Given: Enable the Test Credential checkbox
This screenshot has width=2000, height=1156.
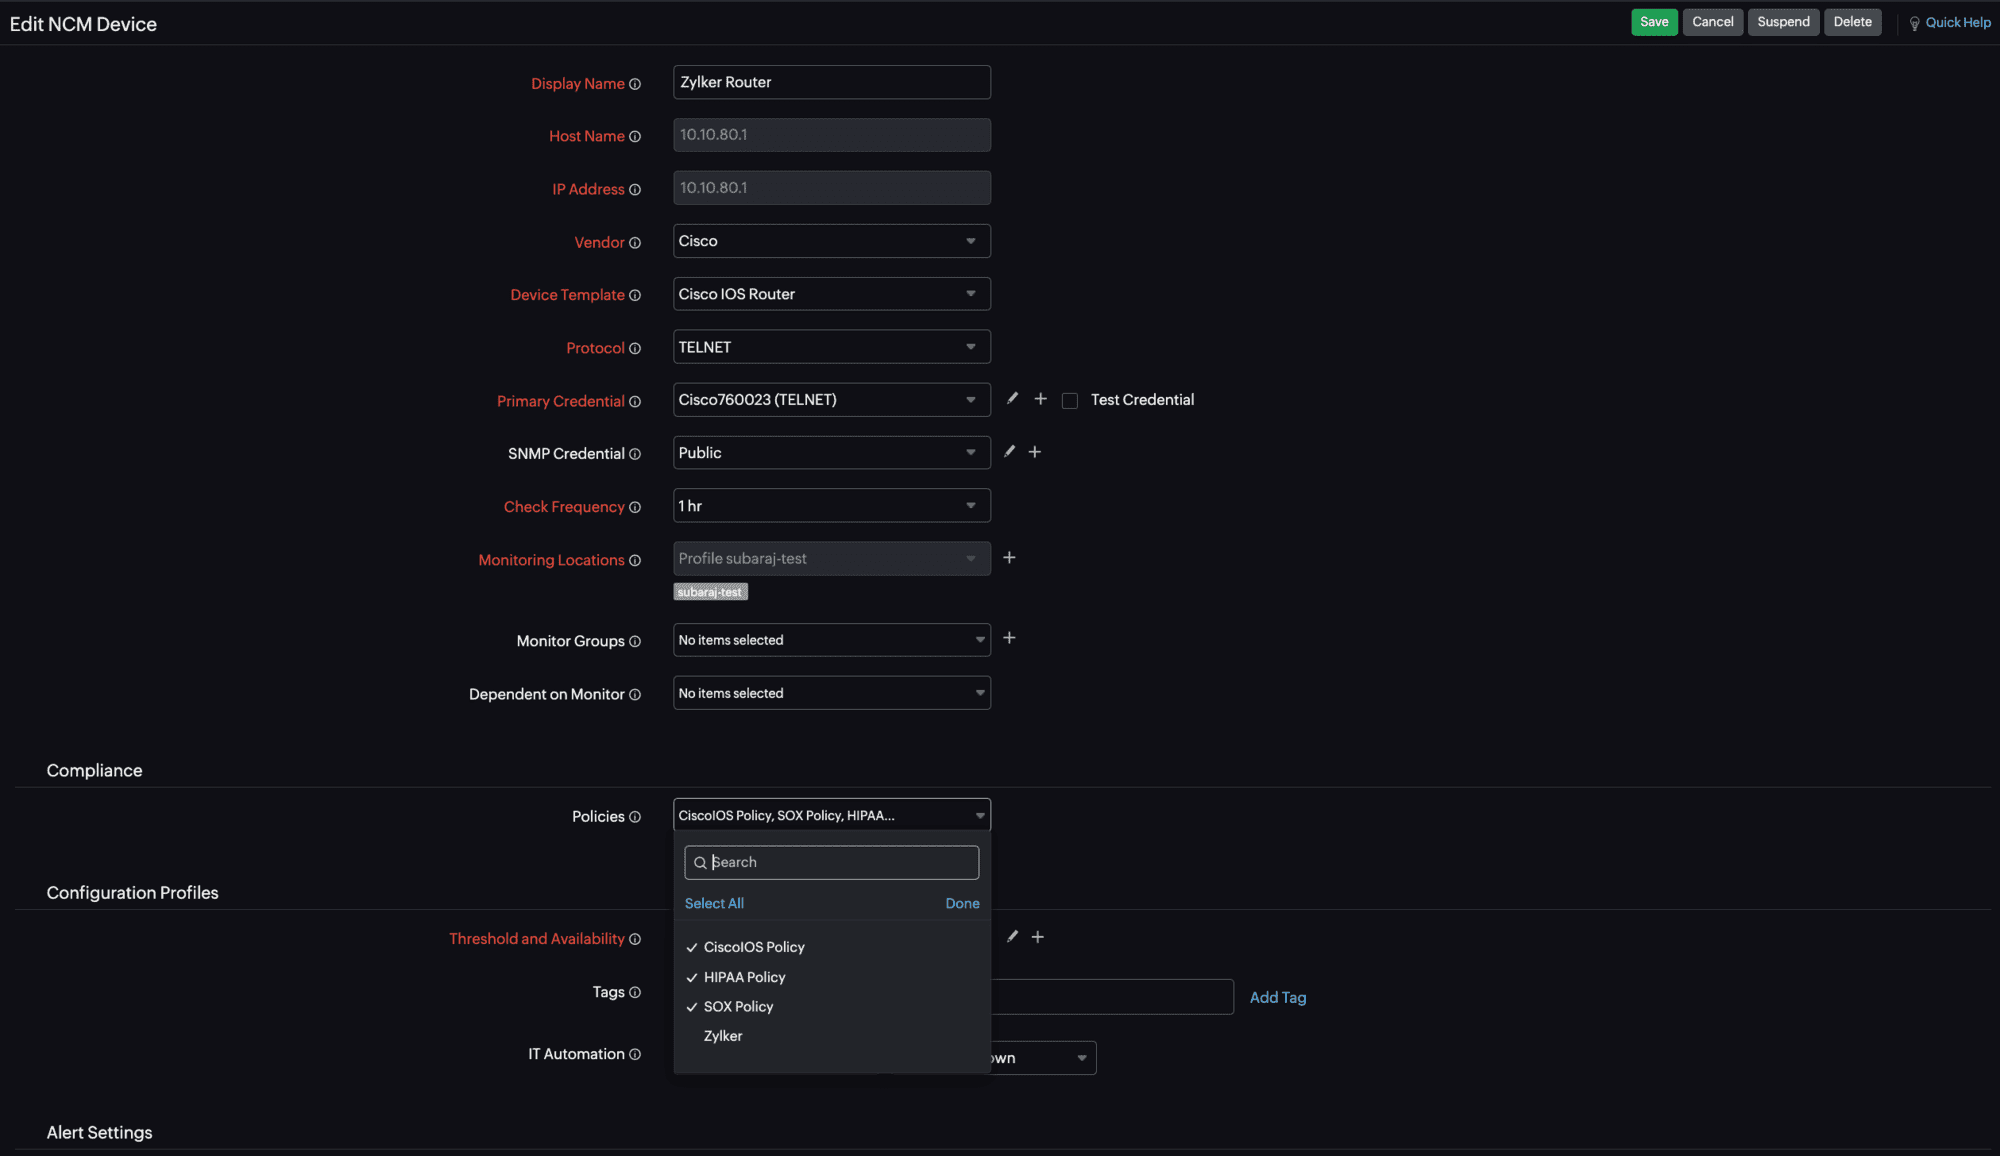Looking at the screenshot, I should click(1070, 401).
